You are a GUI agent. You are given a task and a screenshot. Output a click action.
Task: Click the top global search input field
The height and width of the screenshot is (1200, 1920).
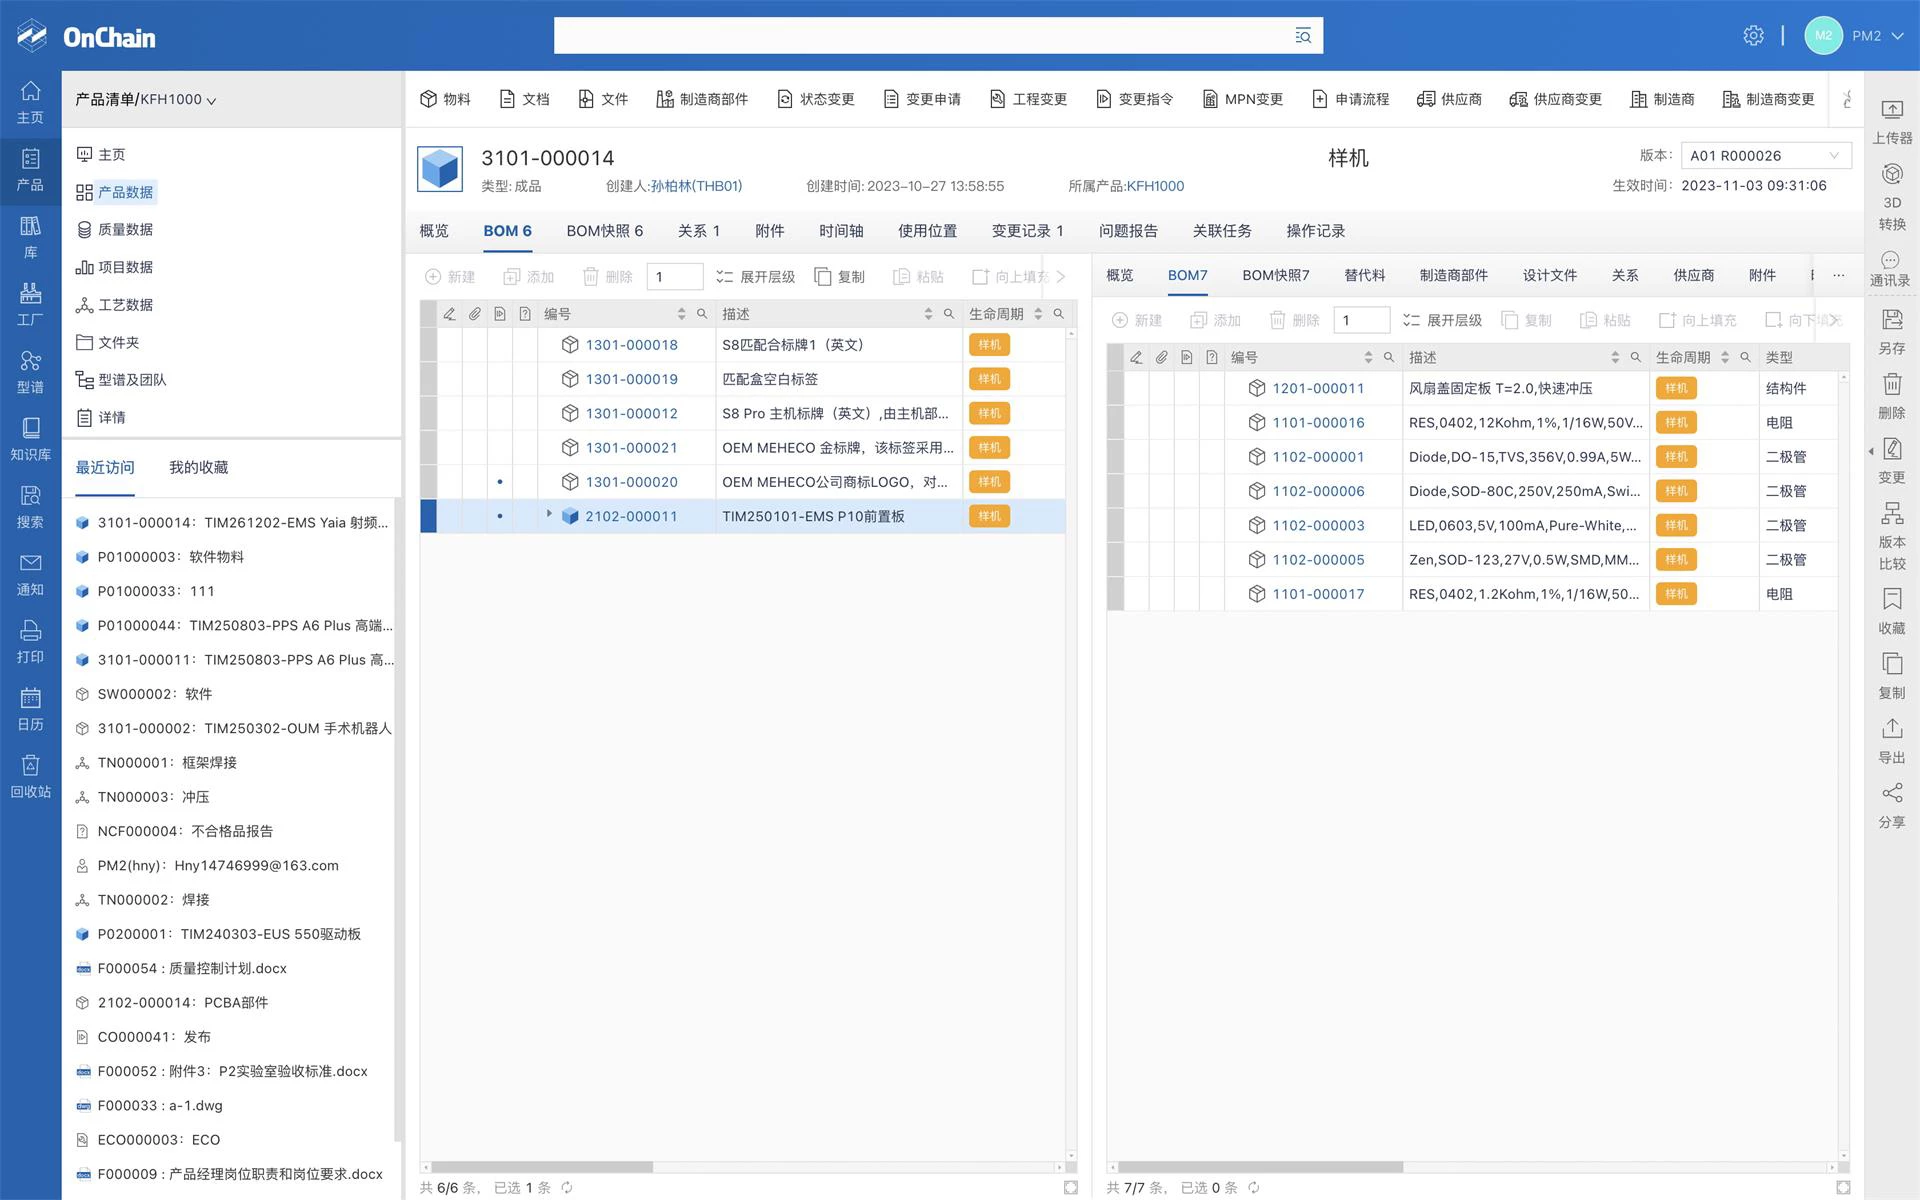coord(925,36)
